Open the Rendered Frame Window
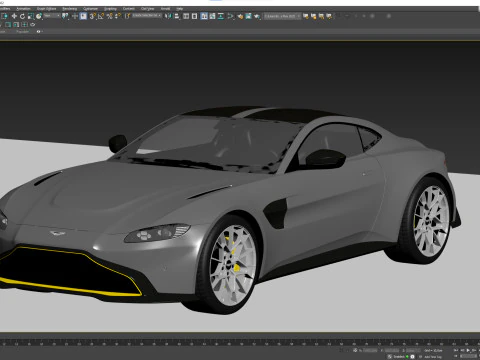This screenshot has height=360, width=480. tap(248, 16)
